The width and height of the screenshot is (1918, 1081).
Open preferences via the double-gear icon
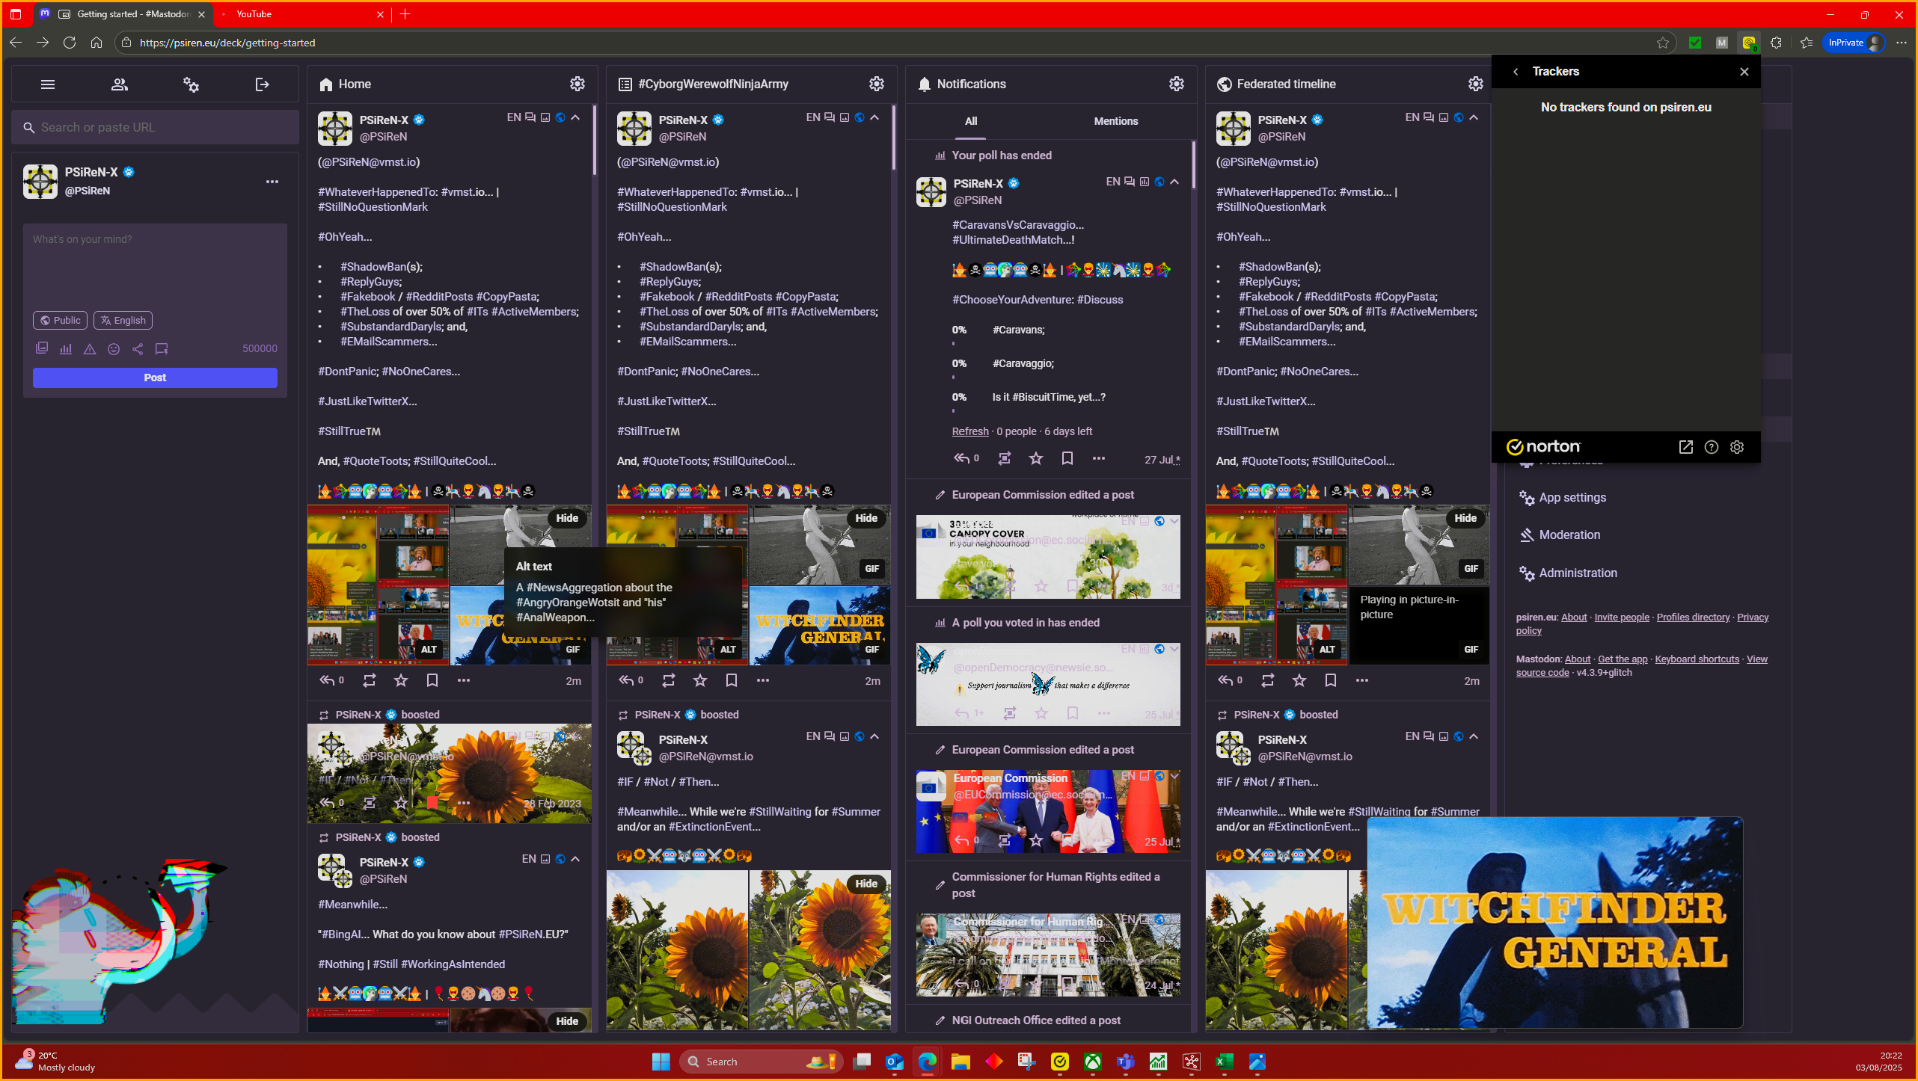[x=191, y=85]
